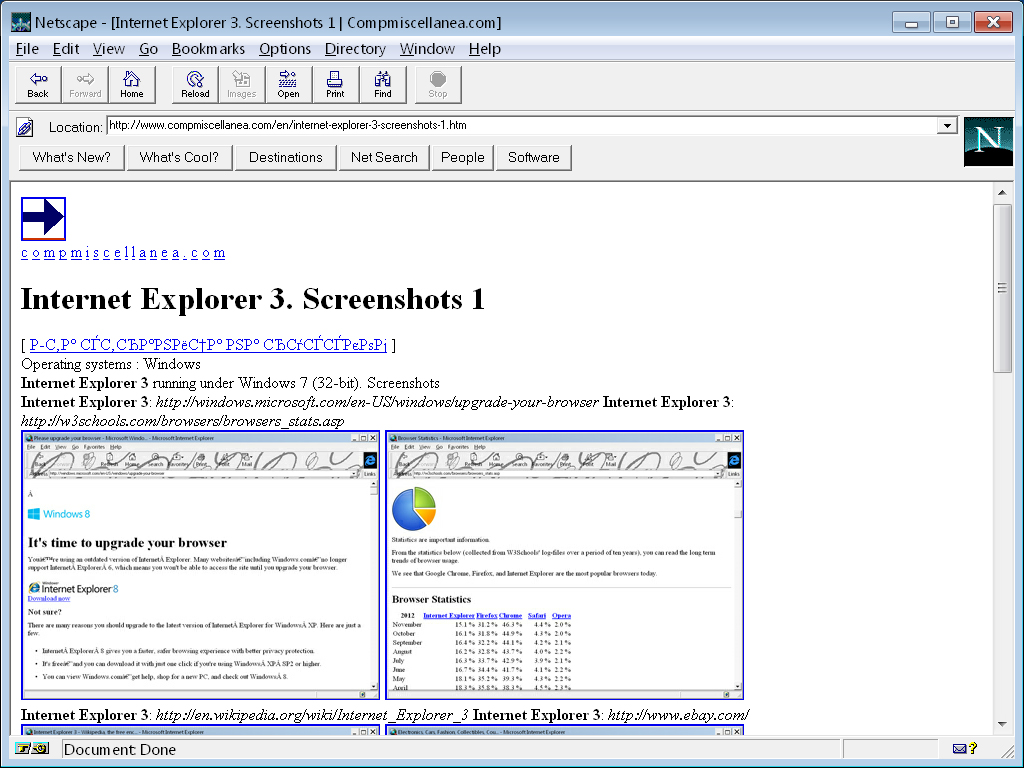Open the Bookmarks menu
The image size is (1024, 768).
208,49
